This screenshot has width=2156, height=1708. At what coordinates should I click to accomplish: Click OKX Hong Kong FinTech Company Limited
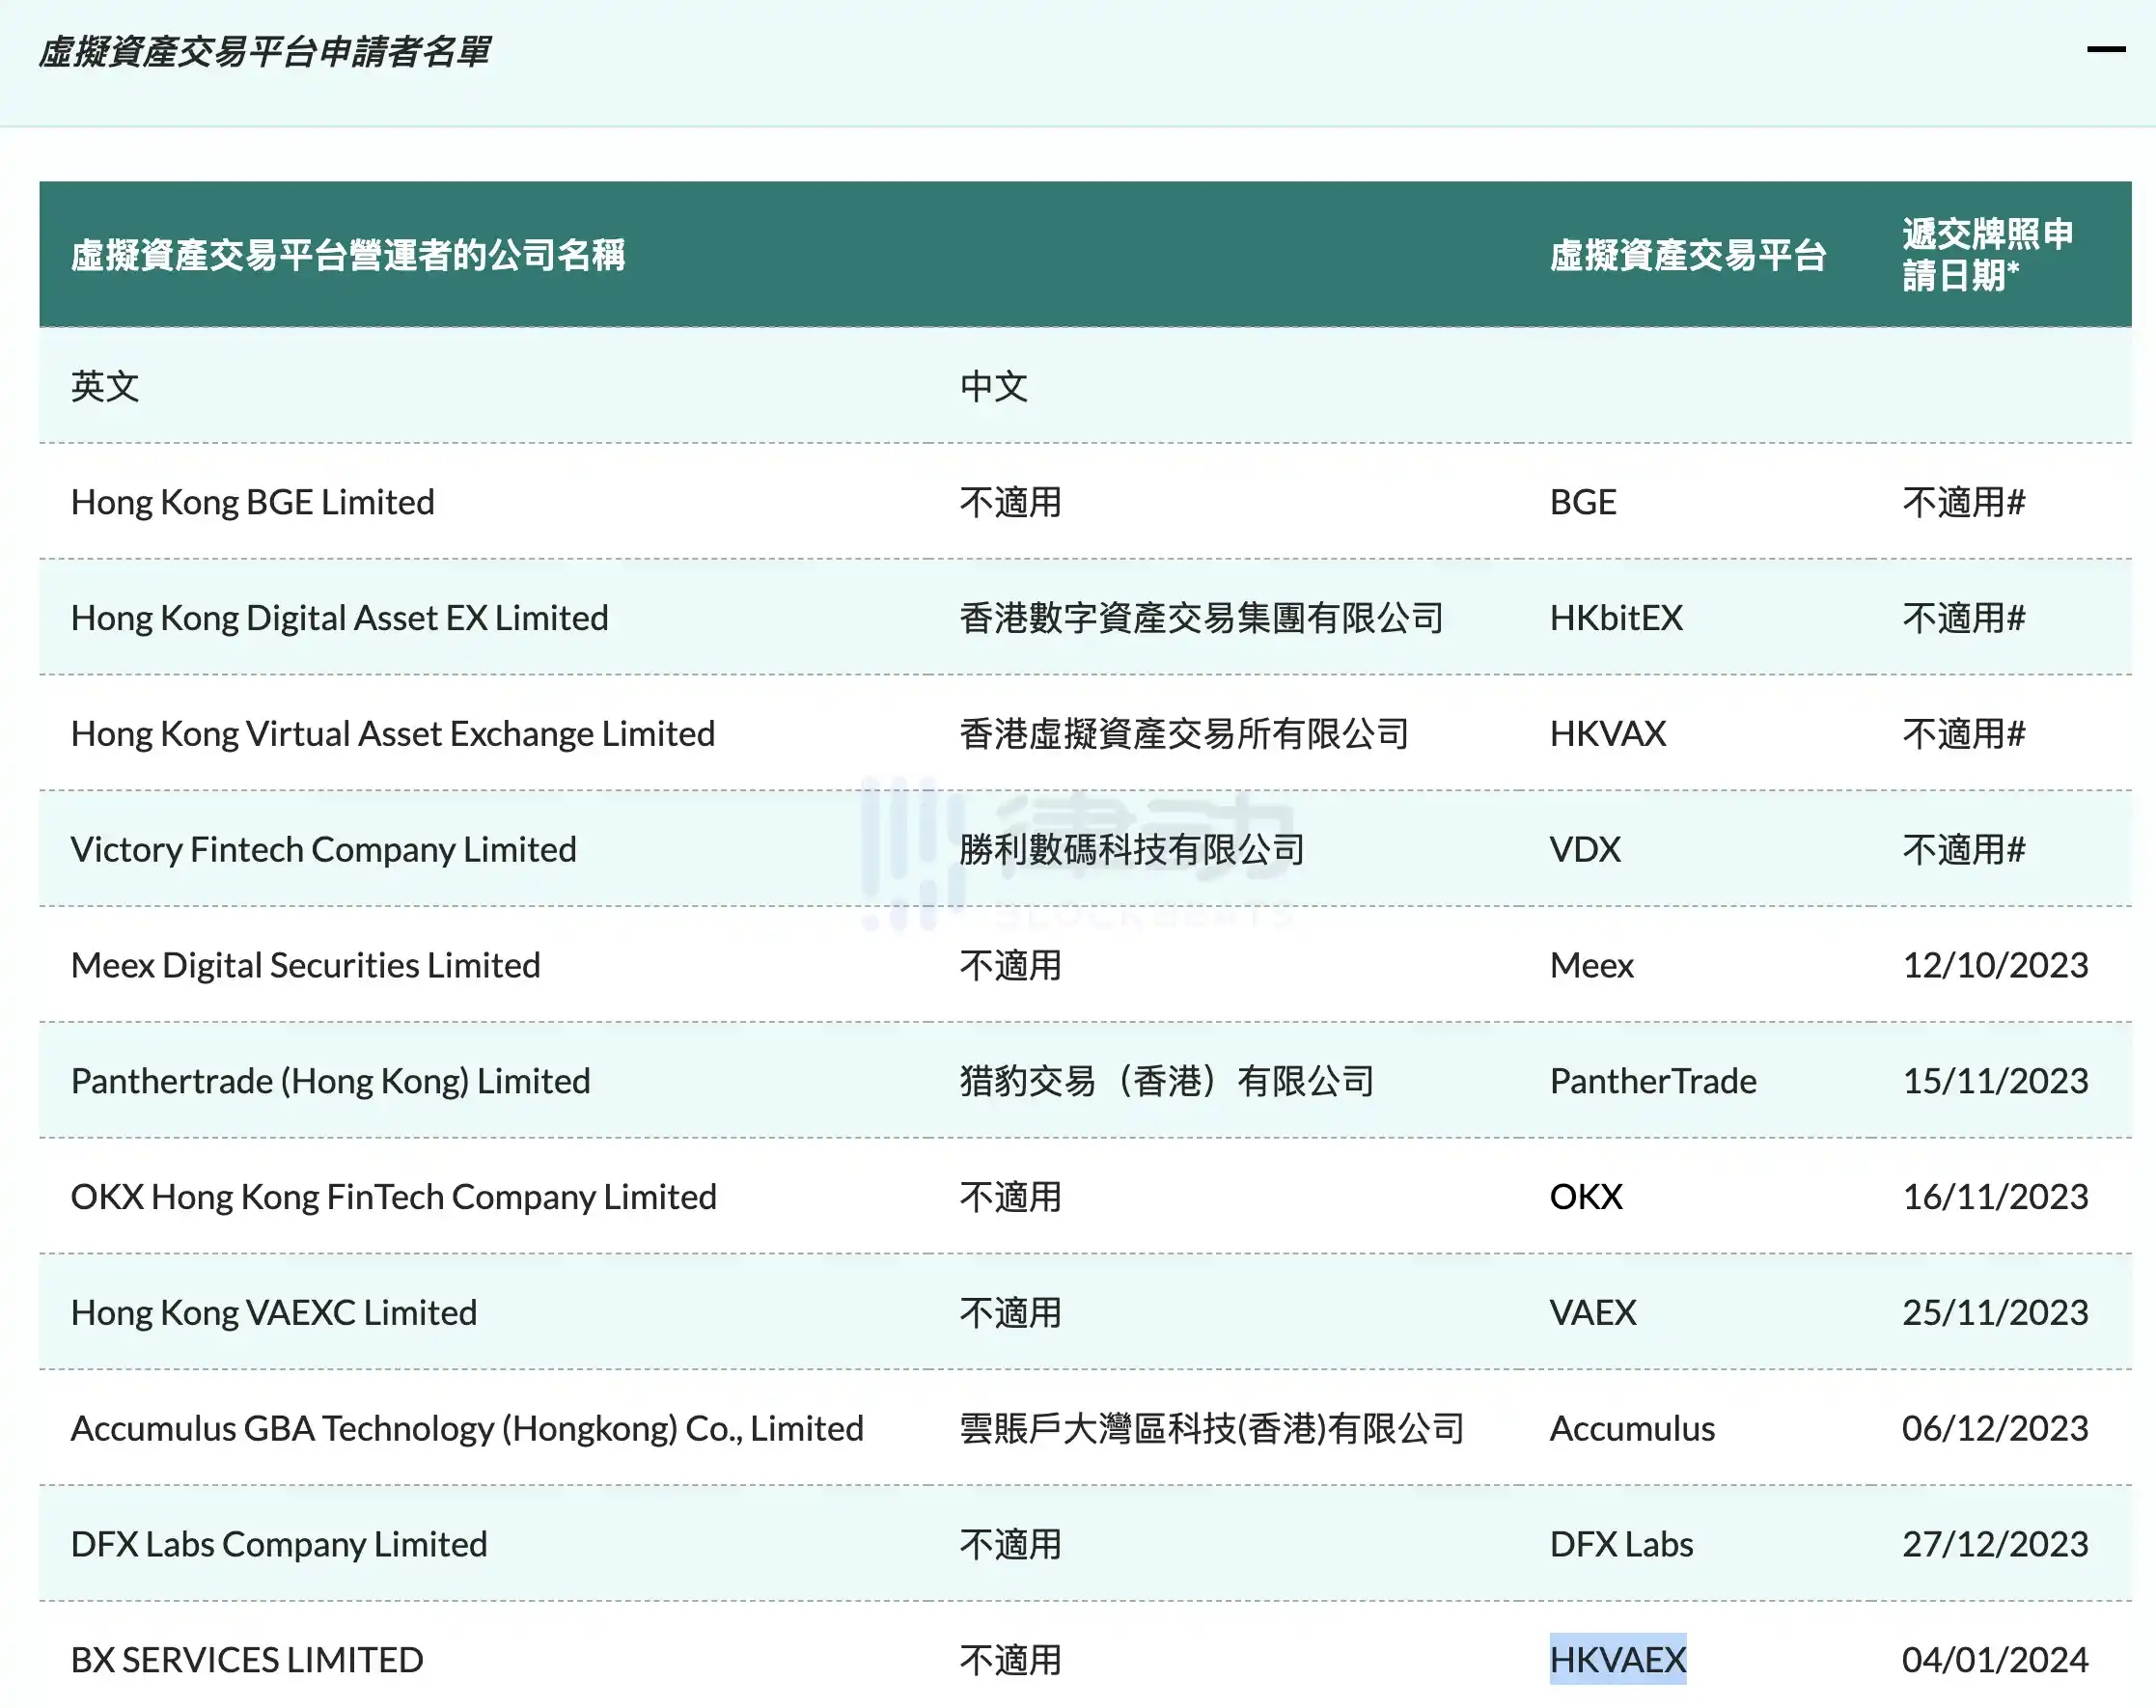[393, 1197]
